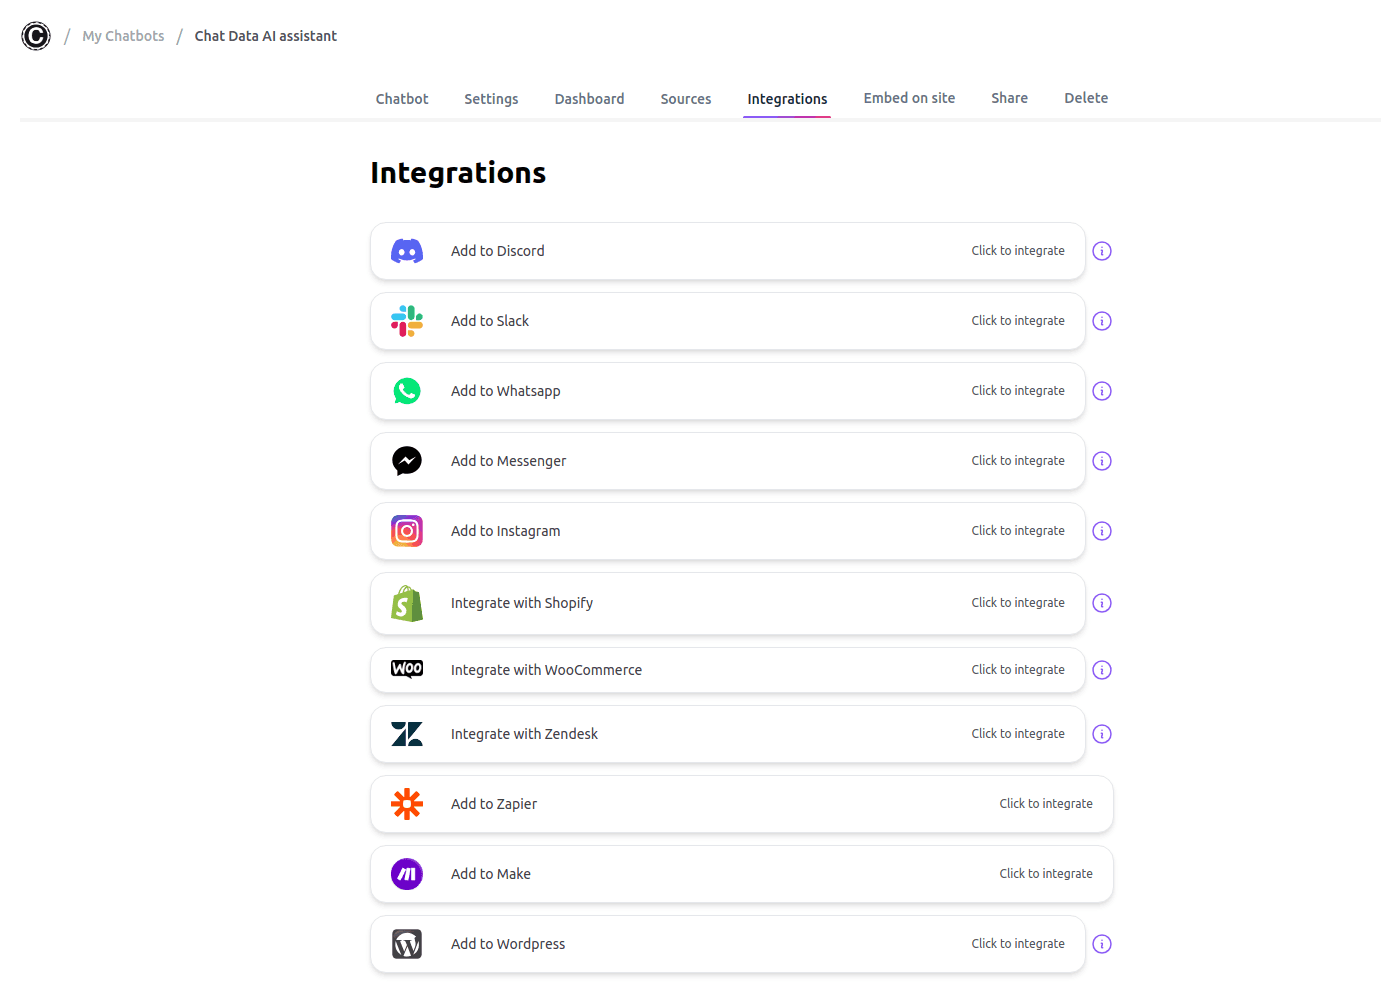Click integrate for Zendesk

1018,734
